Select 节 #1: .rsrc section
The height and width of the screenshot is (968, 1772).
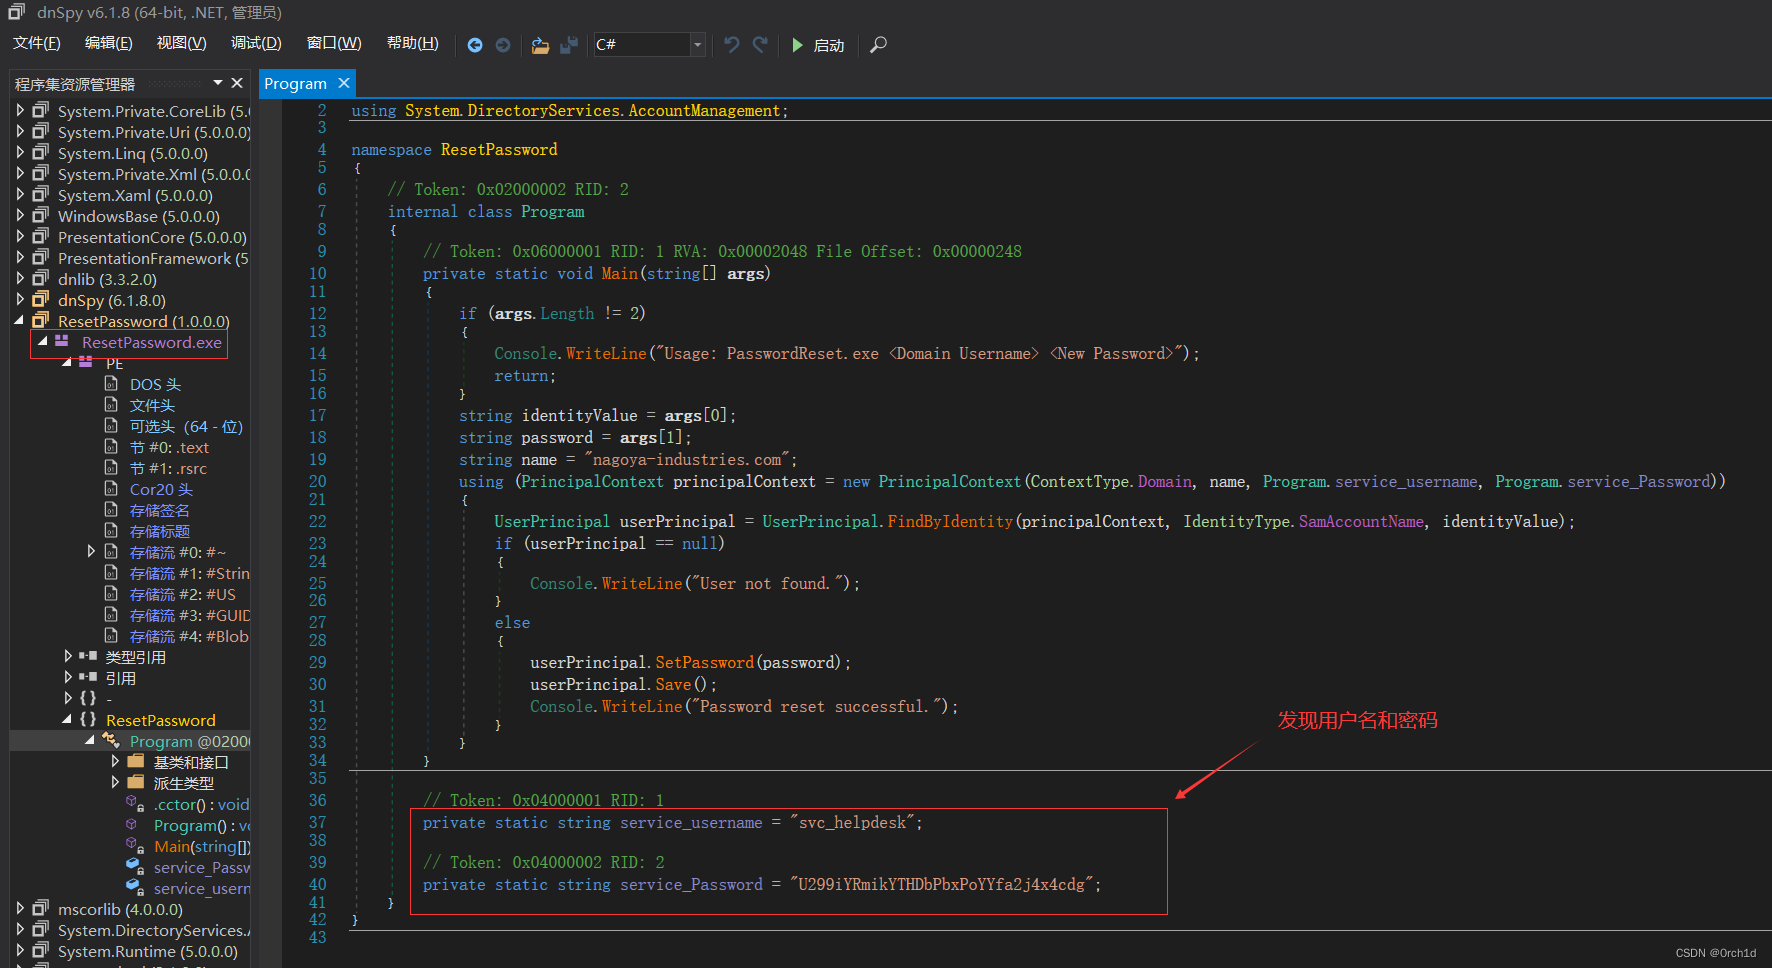[168, 468]
